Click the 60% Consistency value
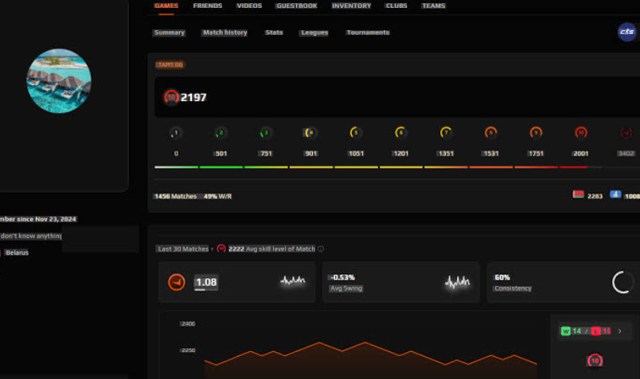This screenshot has height=379, width=640. click(502, 277)
